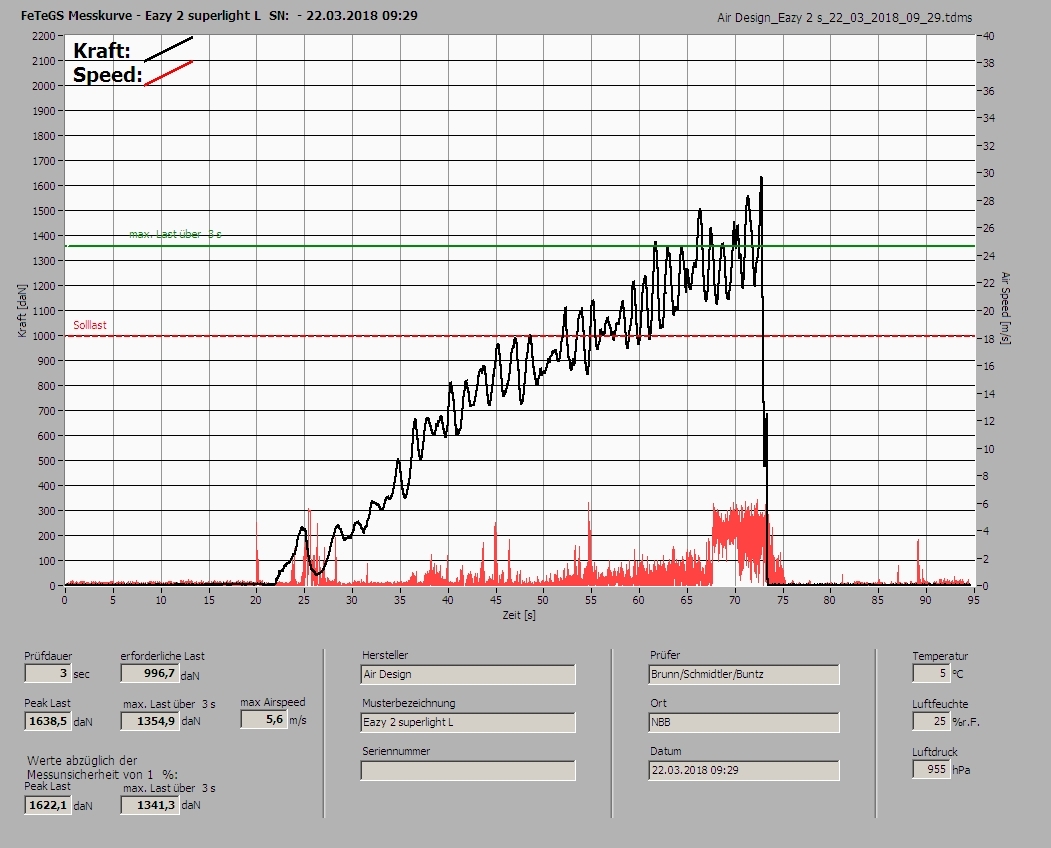Click the 40 tick on the Air Speed axis
The height and width of the screenshot is (848, 1051).
(x=989, y=36)
